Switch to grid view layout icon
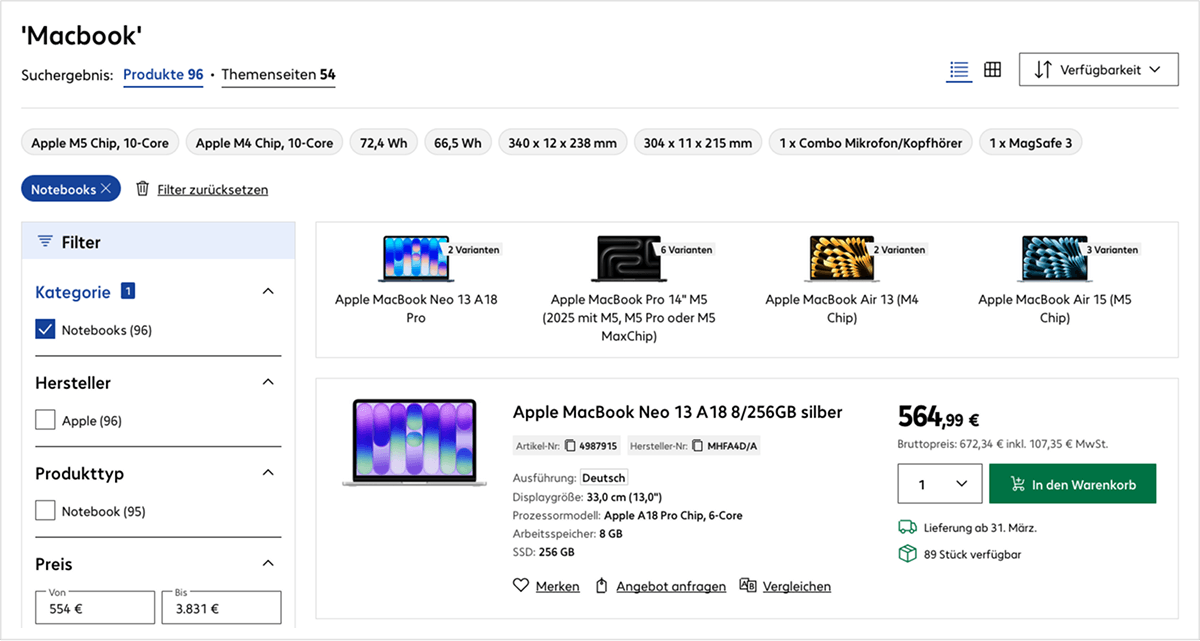 tap(992, 70)
